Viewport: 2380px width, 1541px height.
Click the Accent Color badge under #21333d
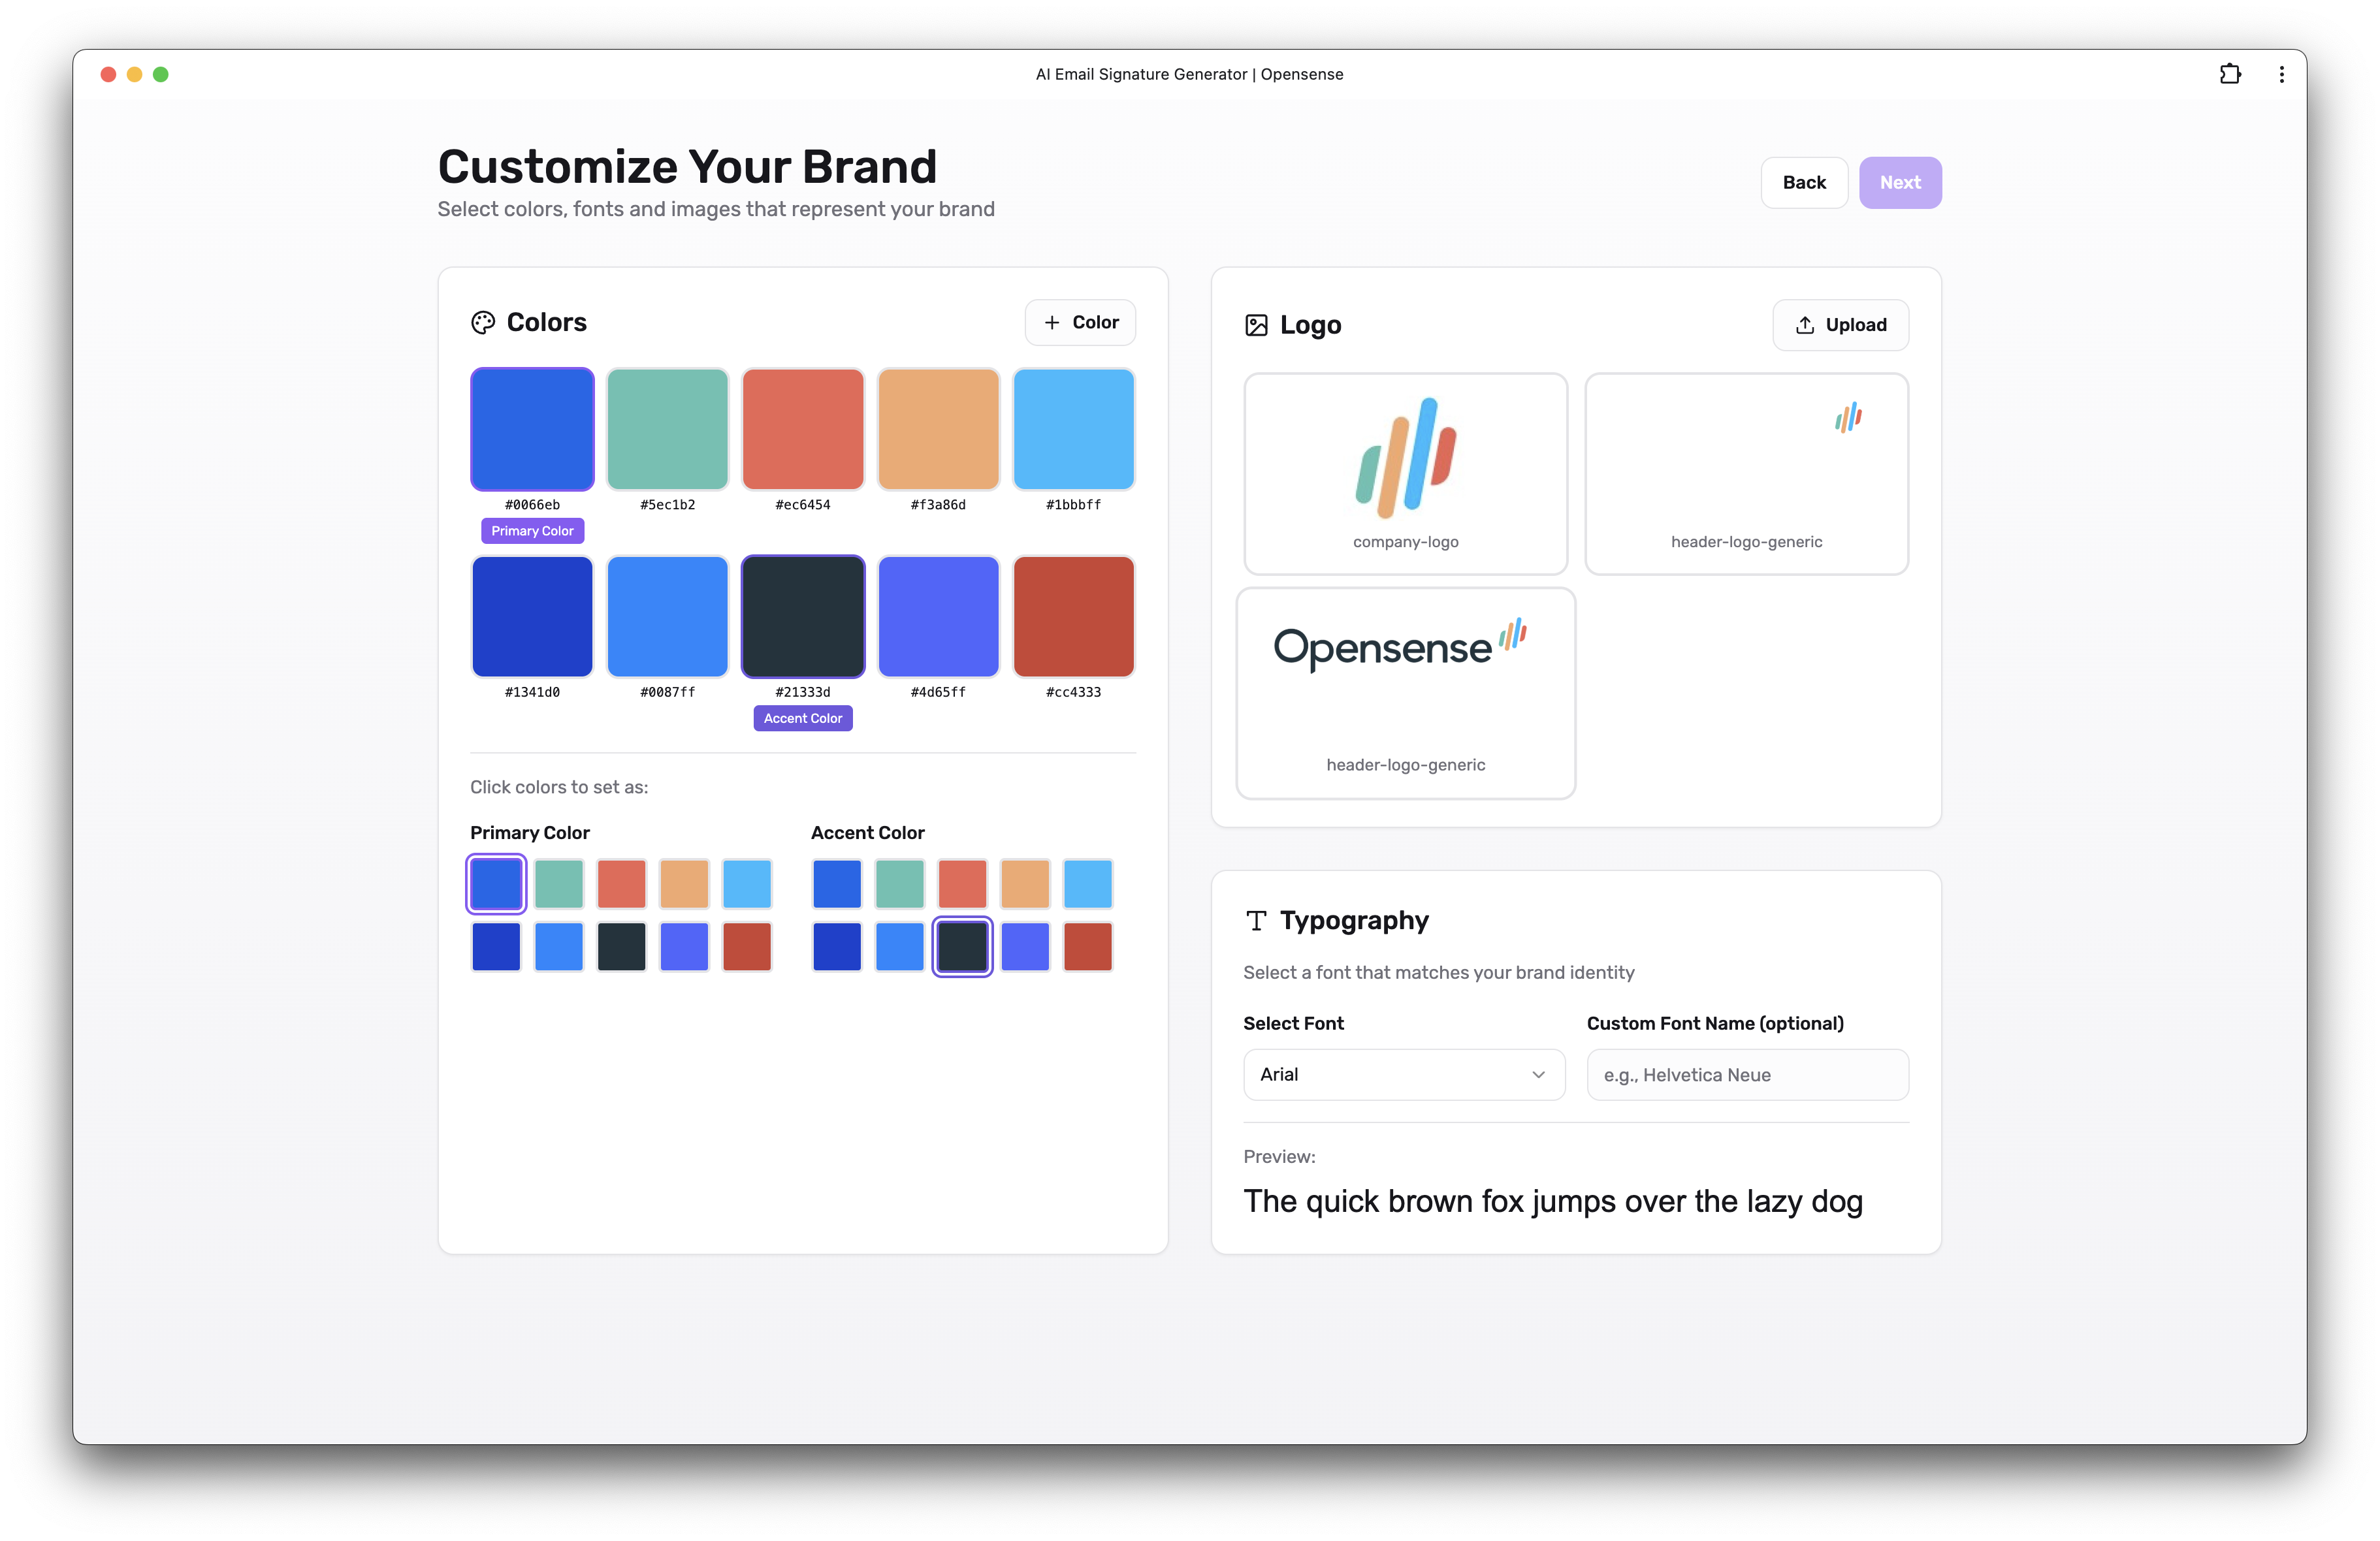point(802,718)
